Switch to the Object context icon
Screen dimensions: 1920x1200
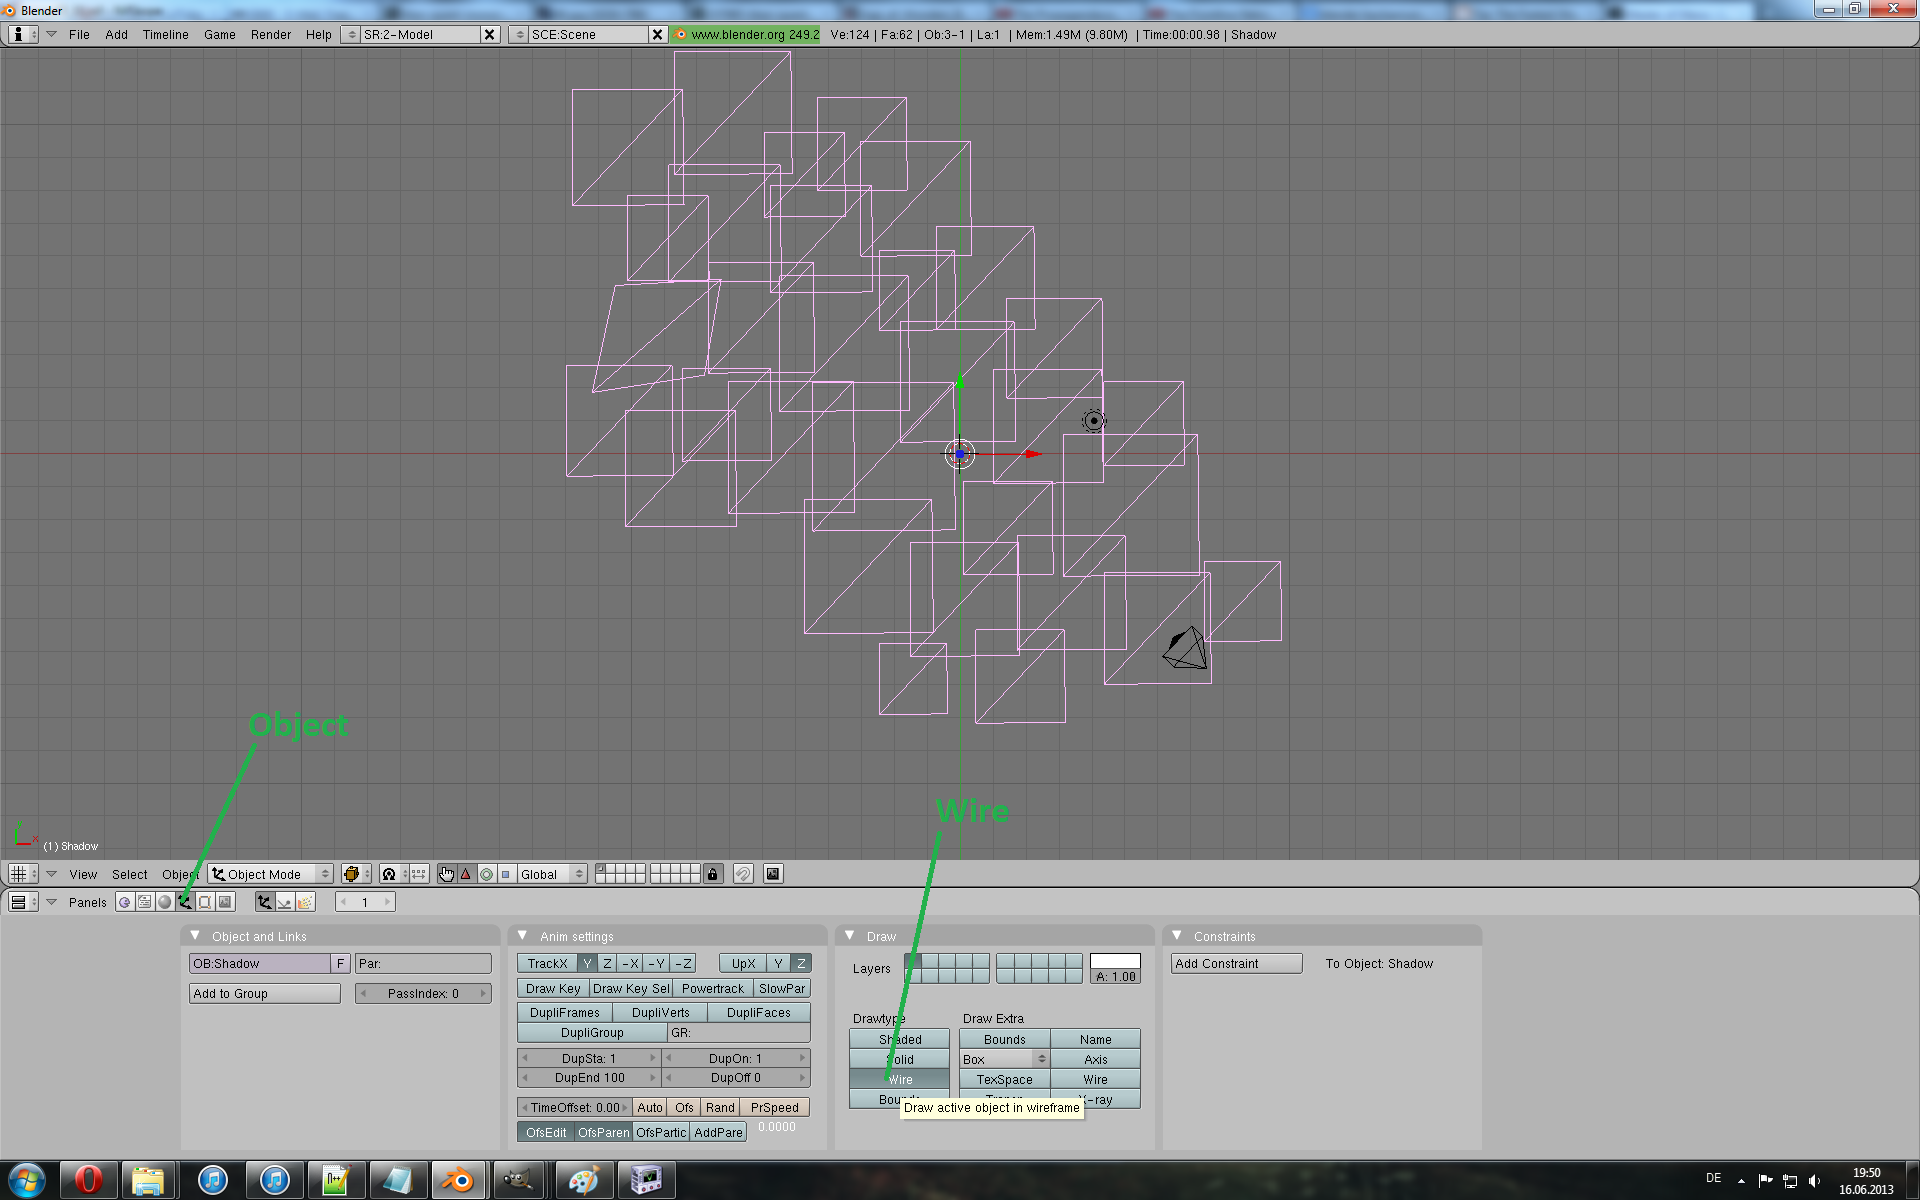pyautogui.click(x=185, y=902)
